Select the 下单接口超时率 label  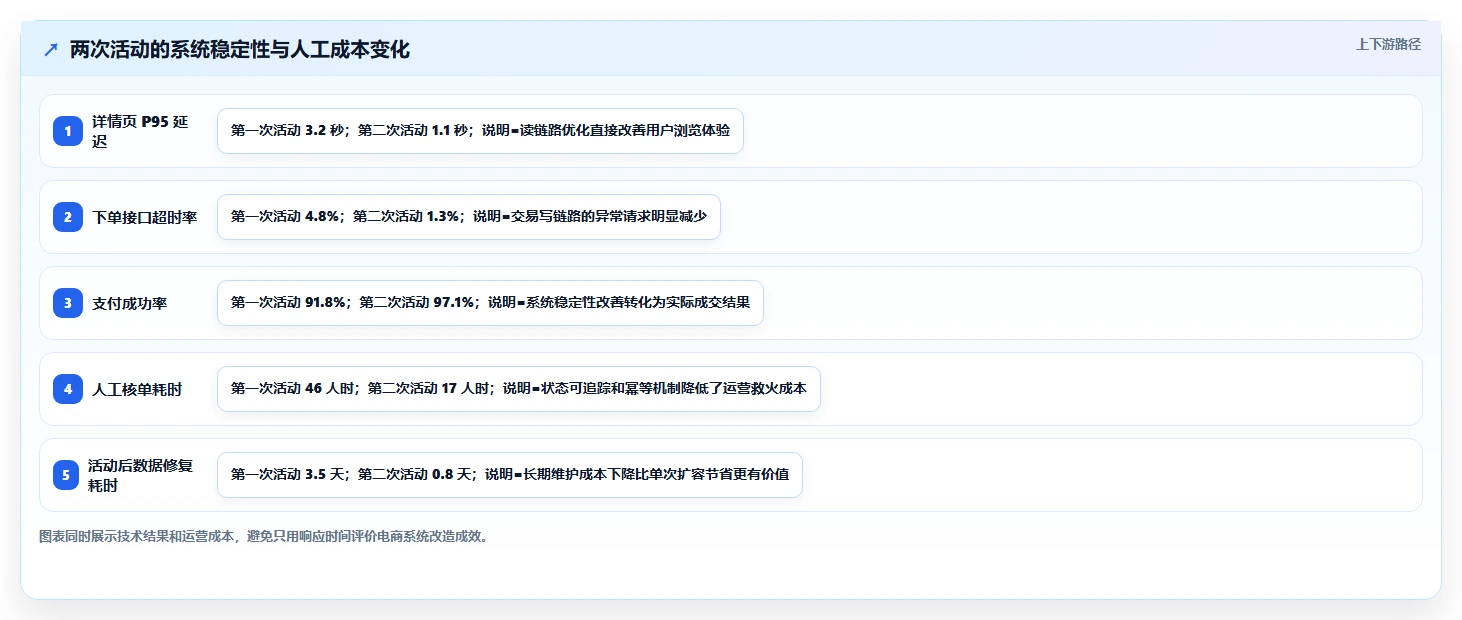145,217
